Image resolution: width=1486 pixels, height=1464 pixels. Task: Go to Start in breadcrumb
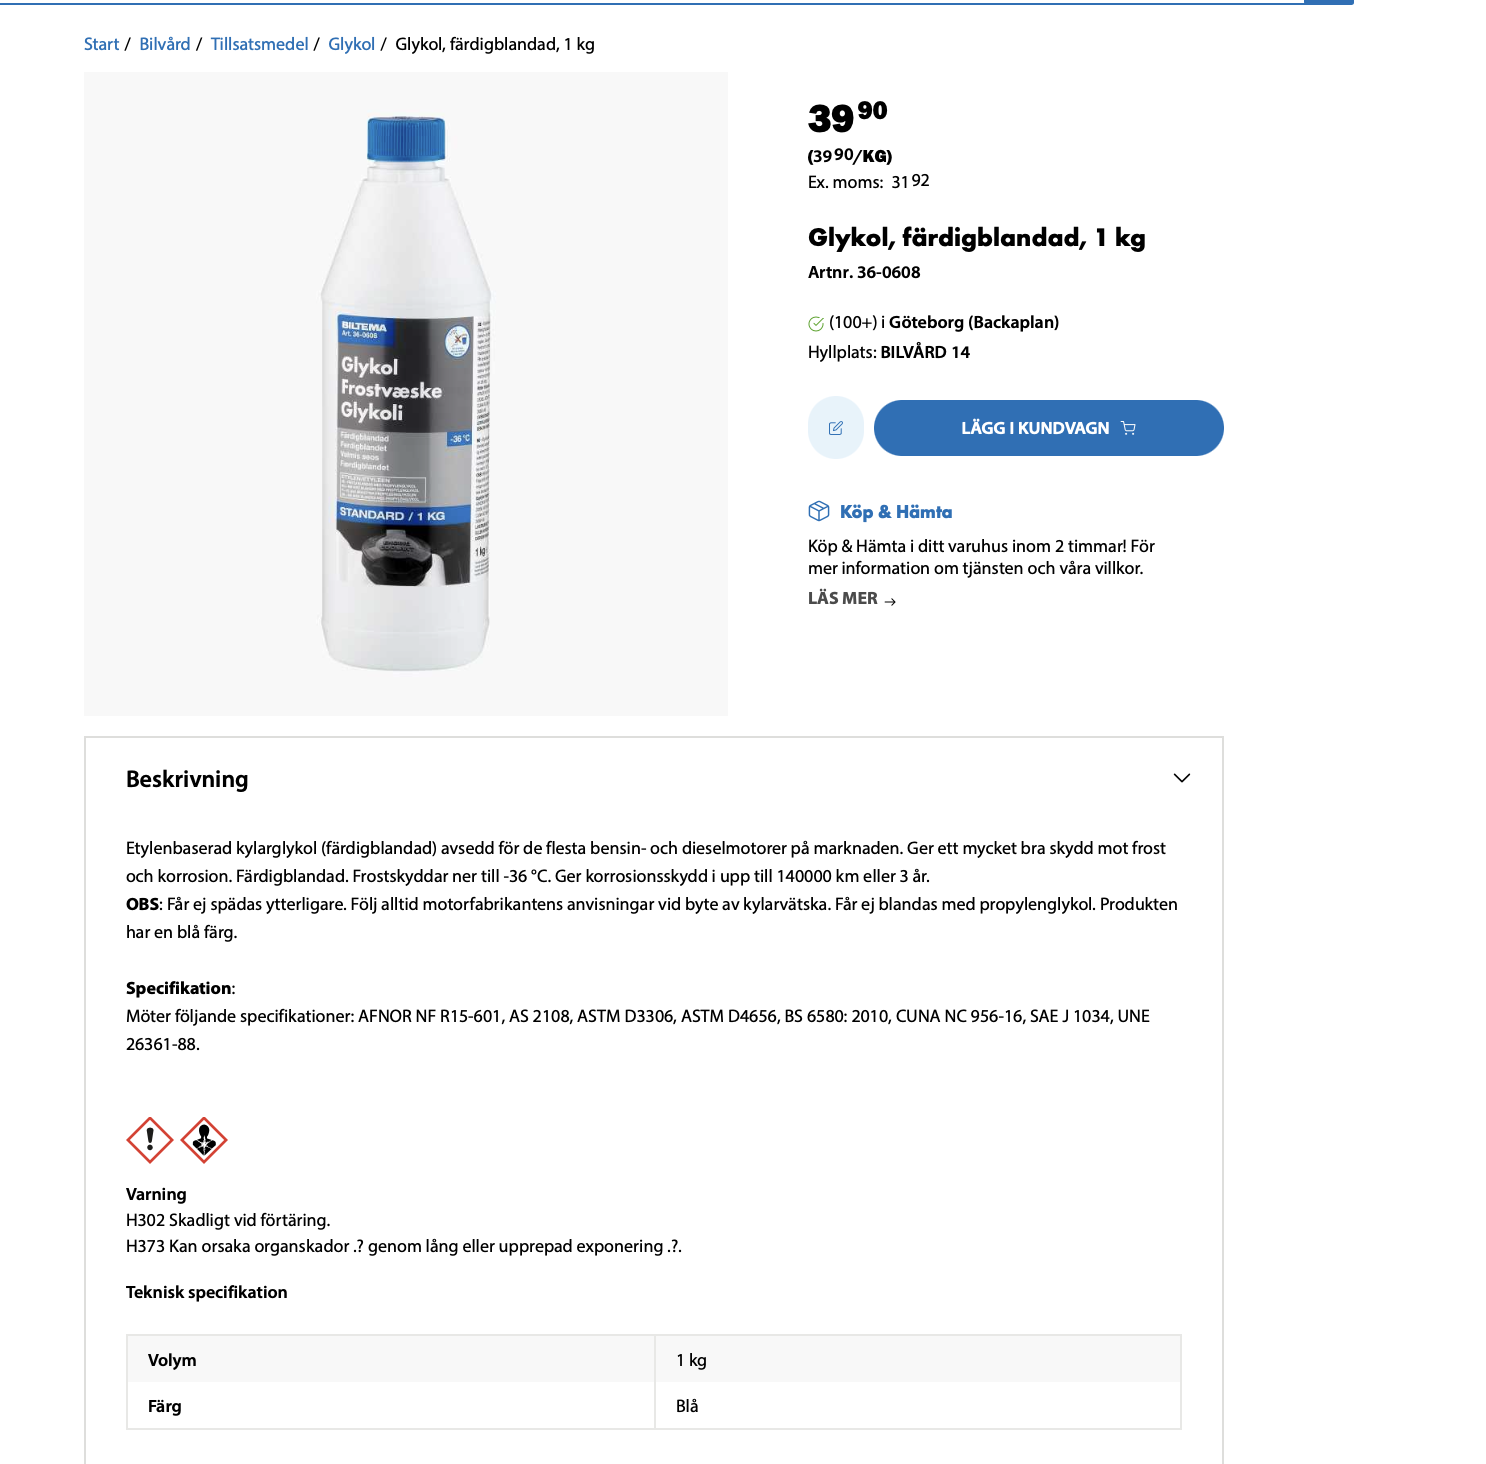pyautogui.click(x=101, y=44)
